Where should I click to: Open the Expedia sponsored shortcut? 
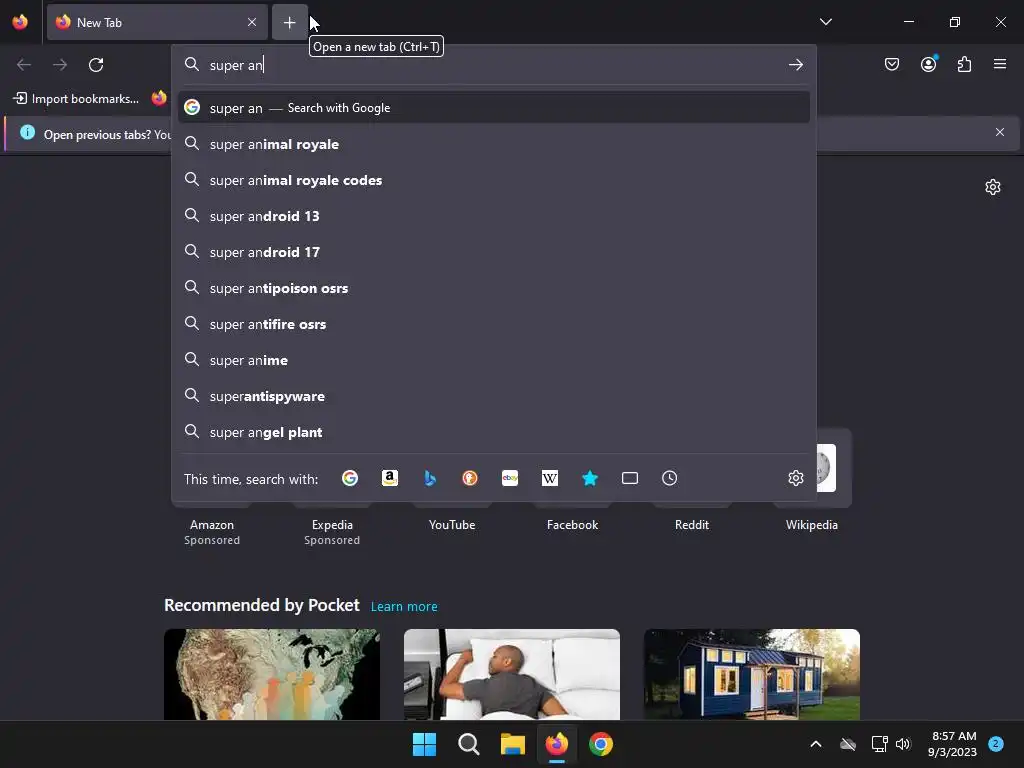click(332, 524)
